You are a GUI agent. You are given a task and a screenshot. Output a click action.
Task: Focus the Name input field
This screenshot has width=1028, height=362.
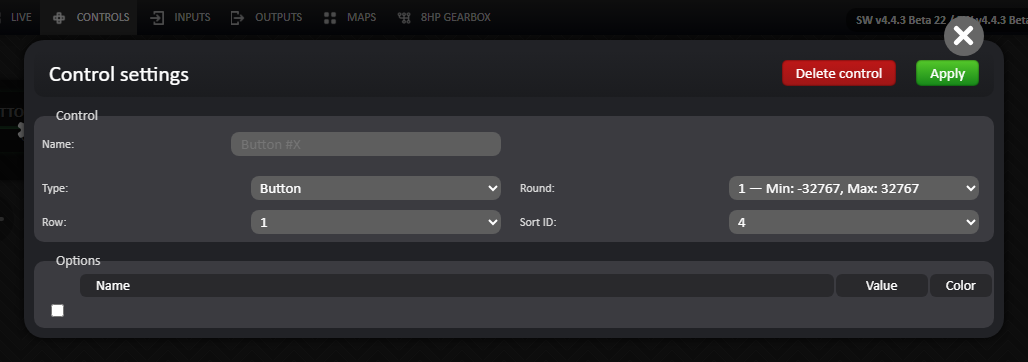366,144
